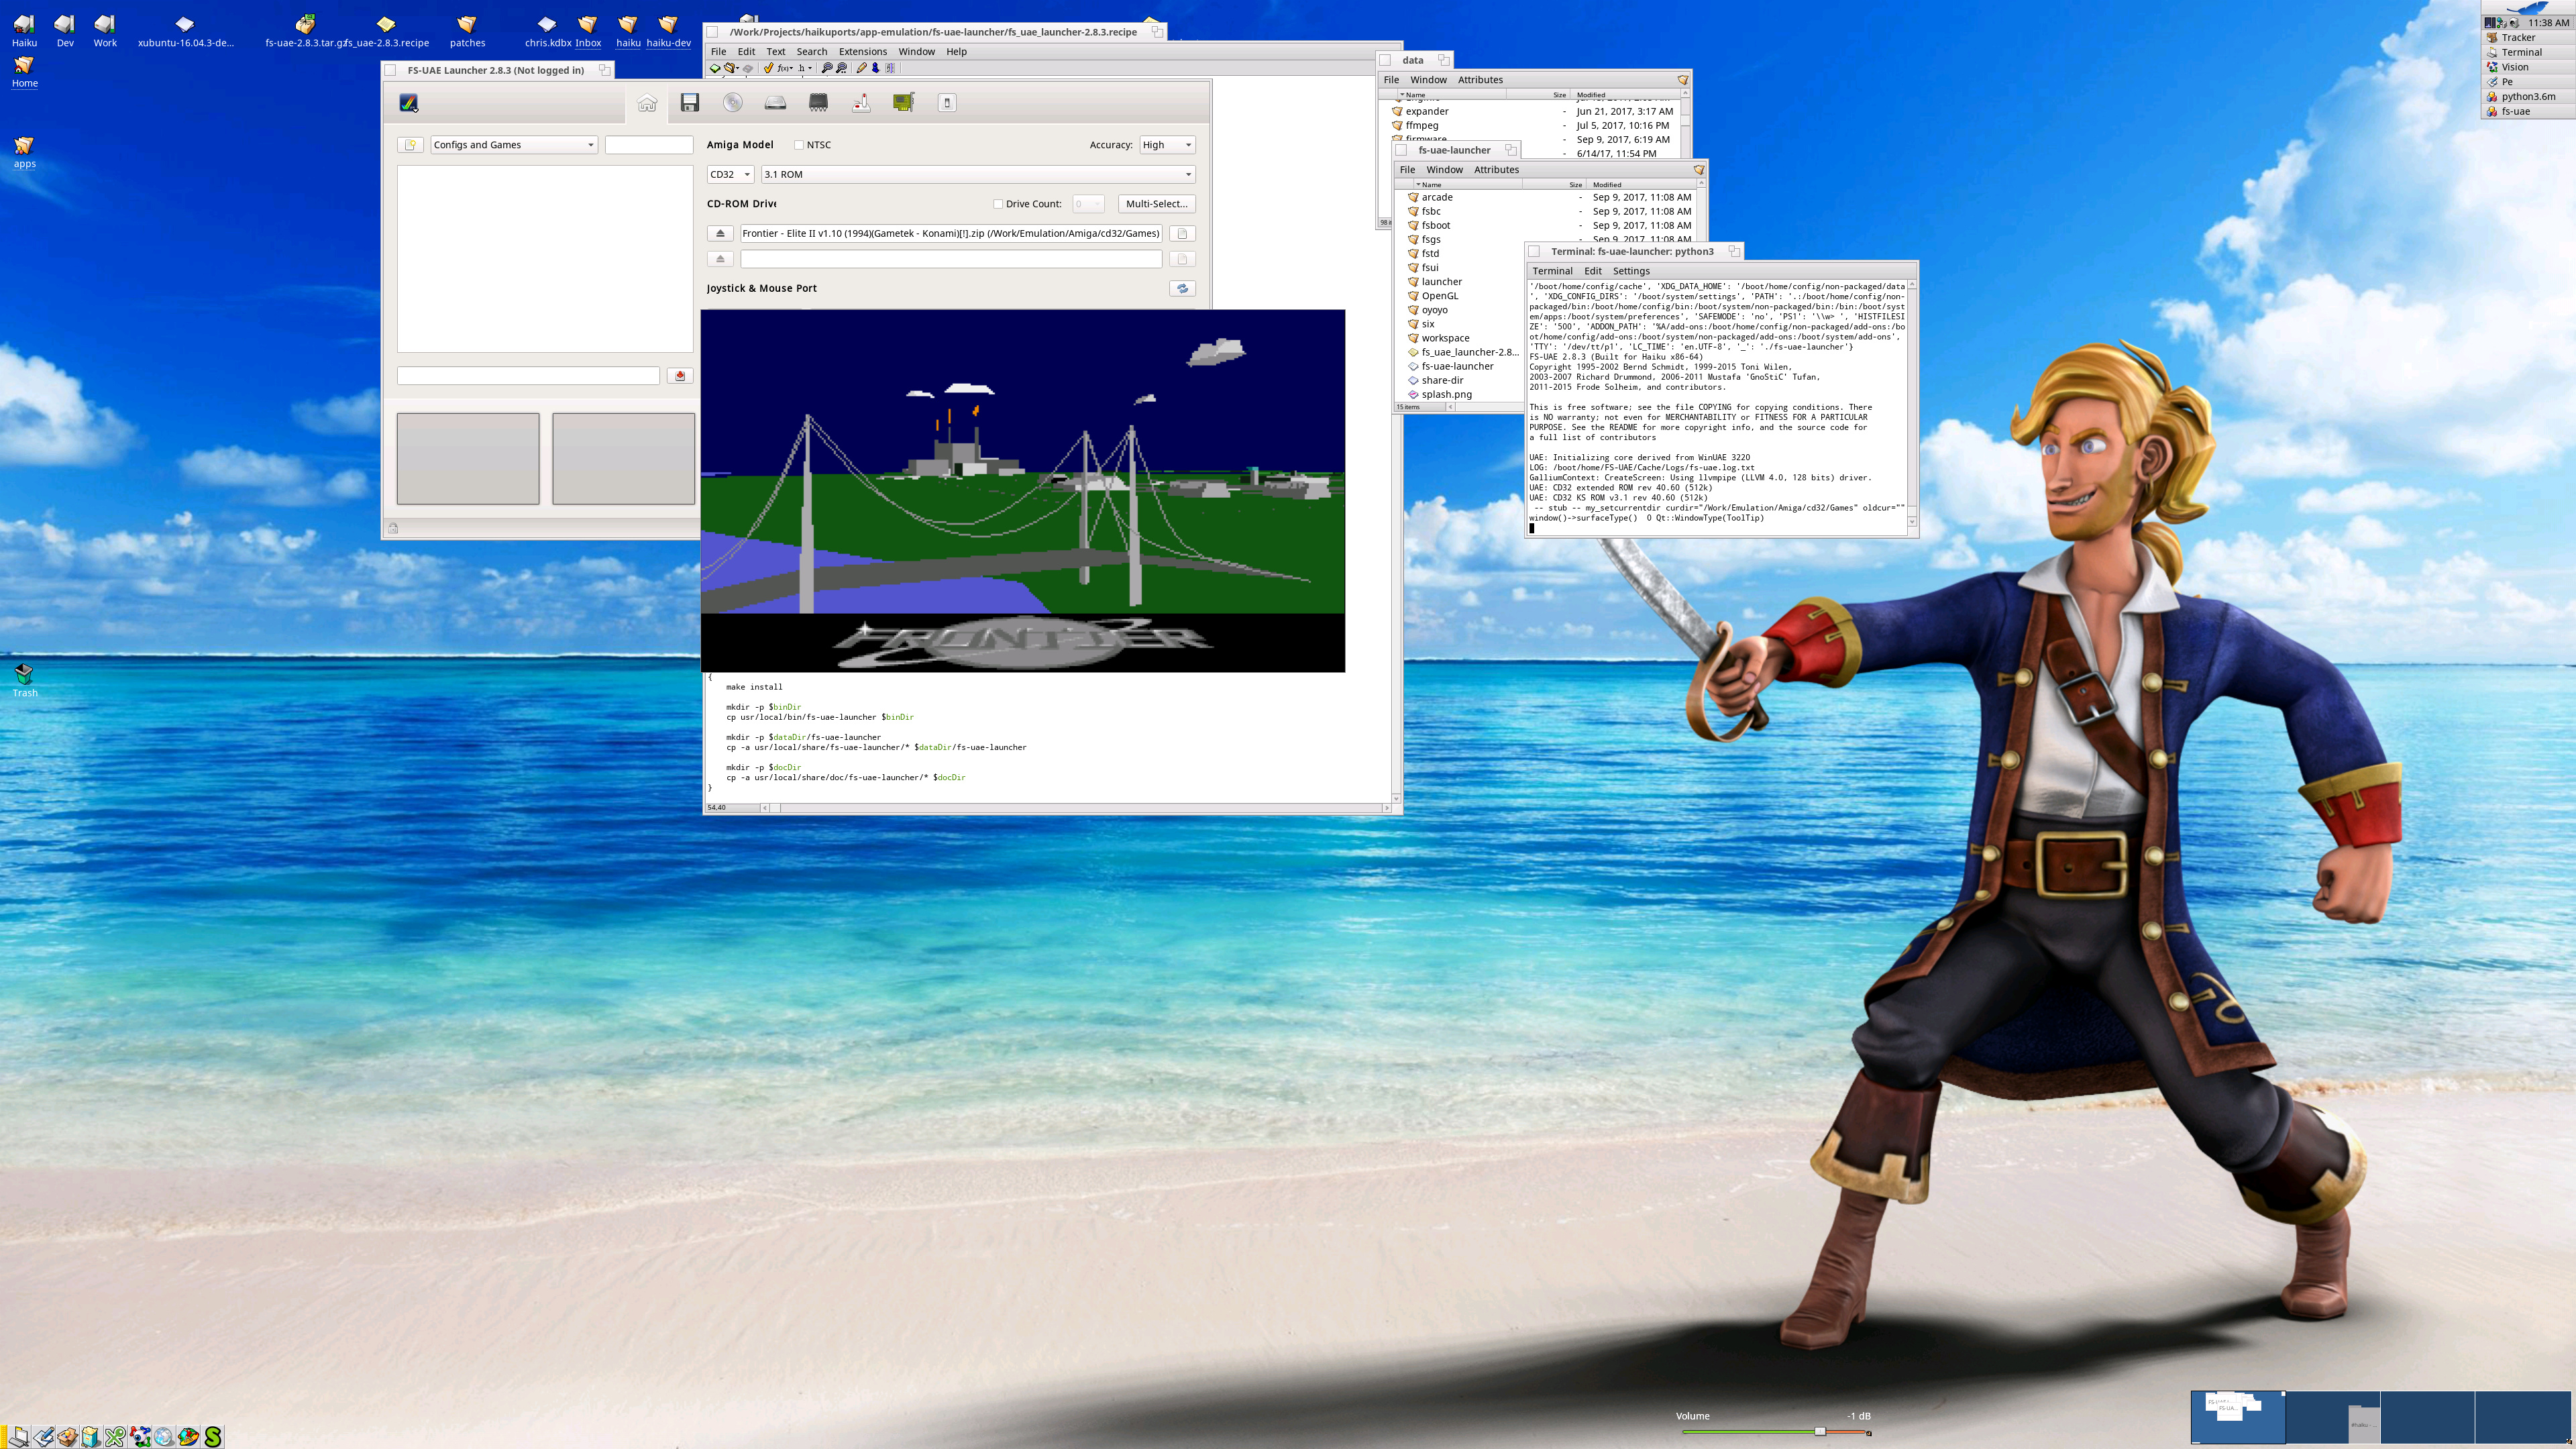Open the Trash desktop icon
The height and width of the screenshot is (1449, 2576).
tap(24, 680)
